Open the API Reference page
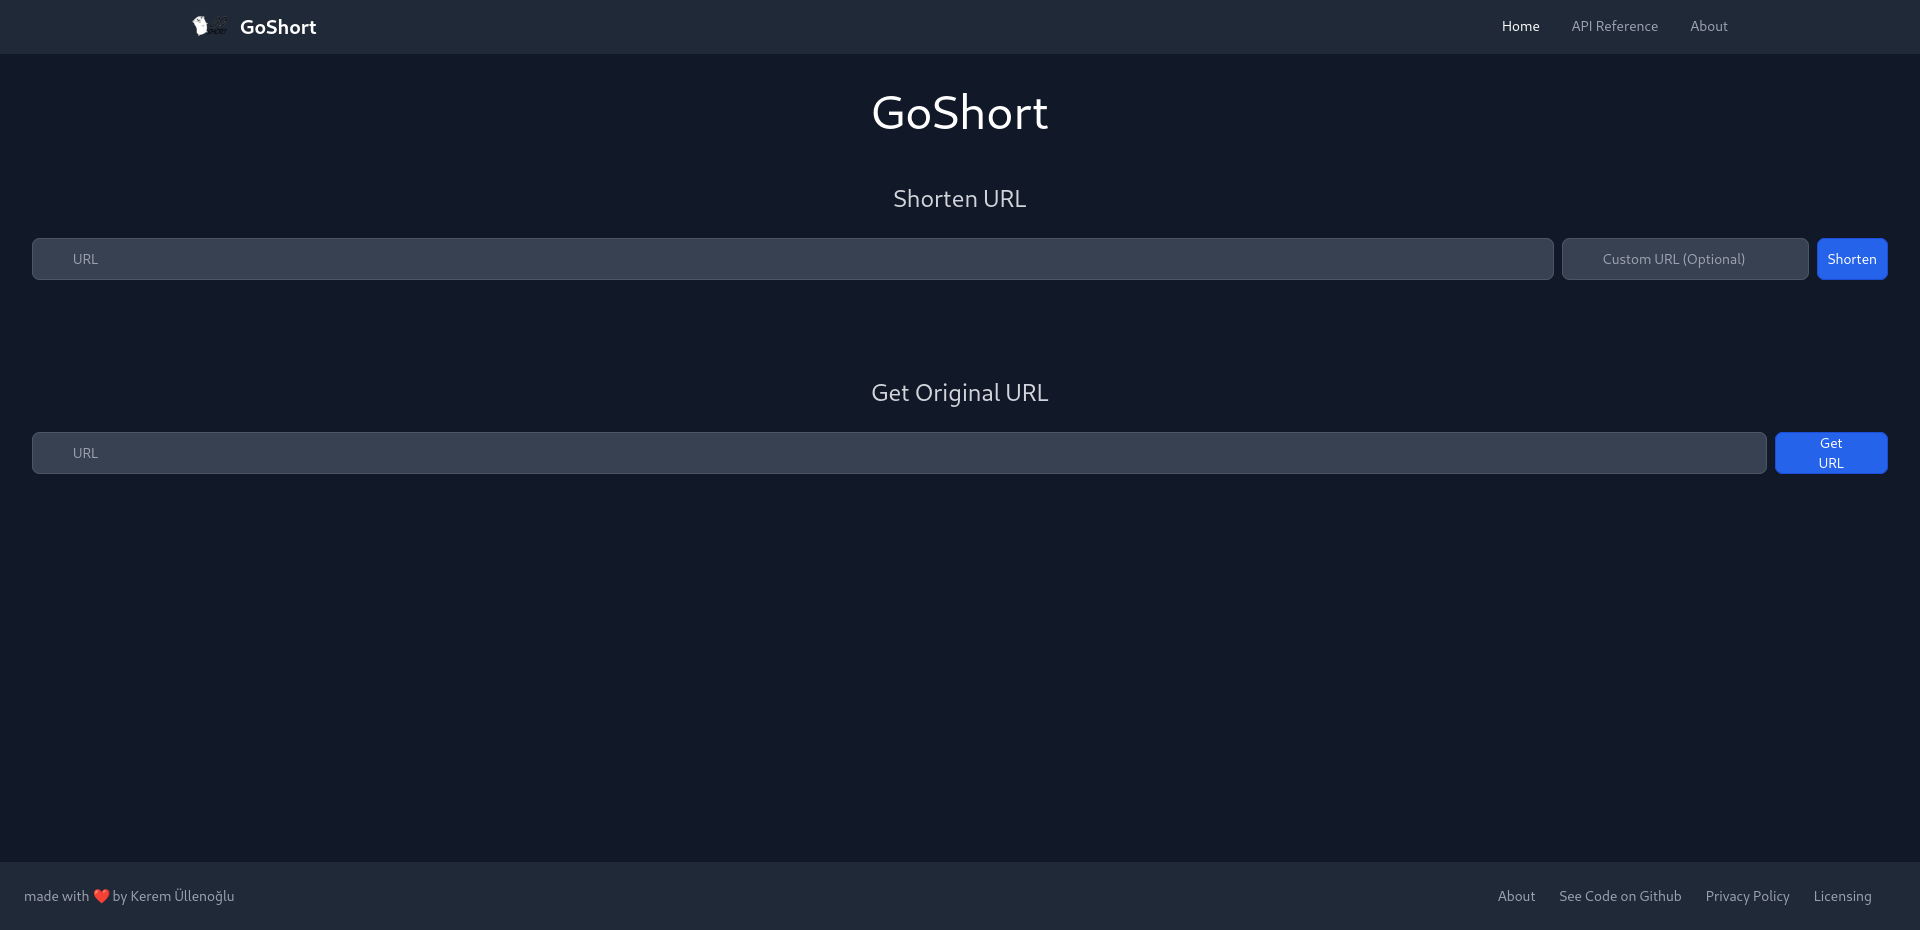This screenshot has height=930, width=1920. (1614, 26)
